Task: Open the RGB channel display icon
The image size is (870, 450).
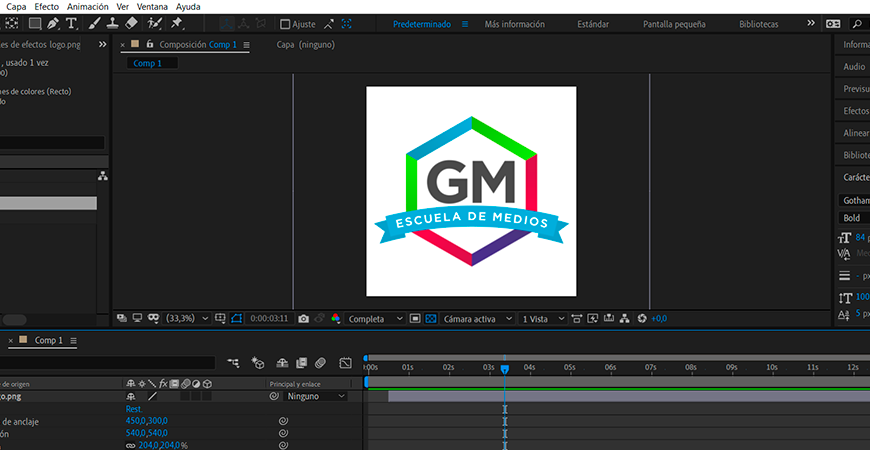Action: point(335,318)
